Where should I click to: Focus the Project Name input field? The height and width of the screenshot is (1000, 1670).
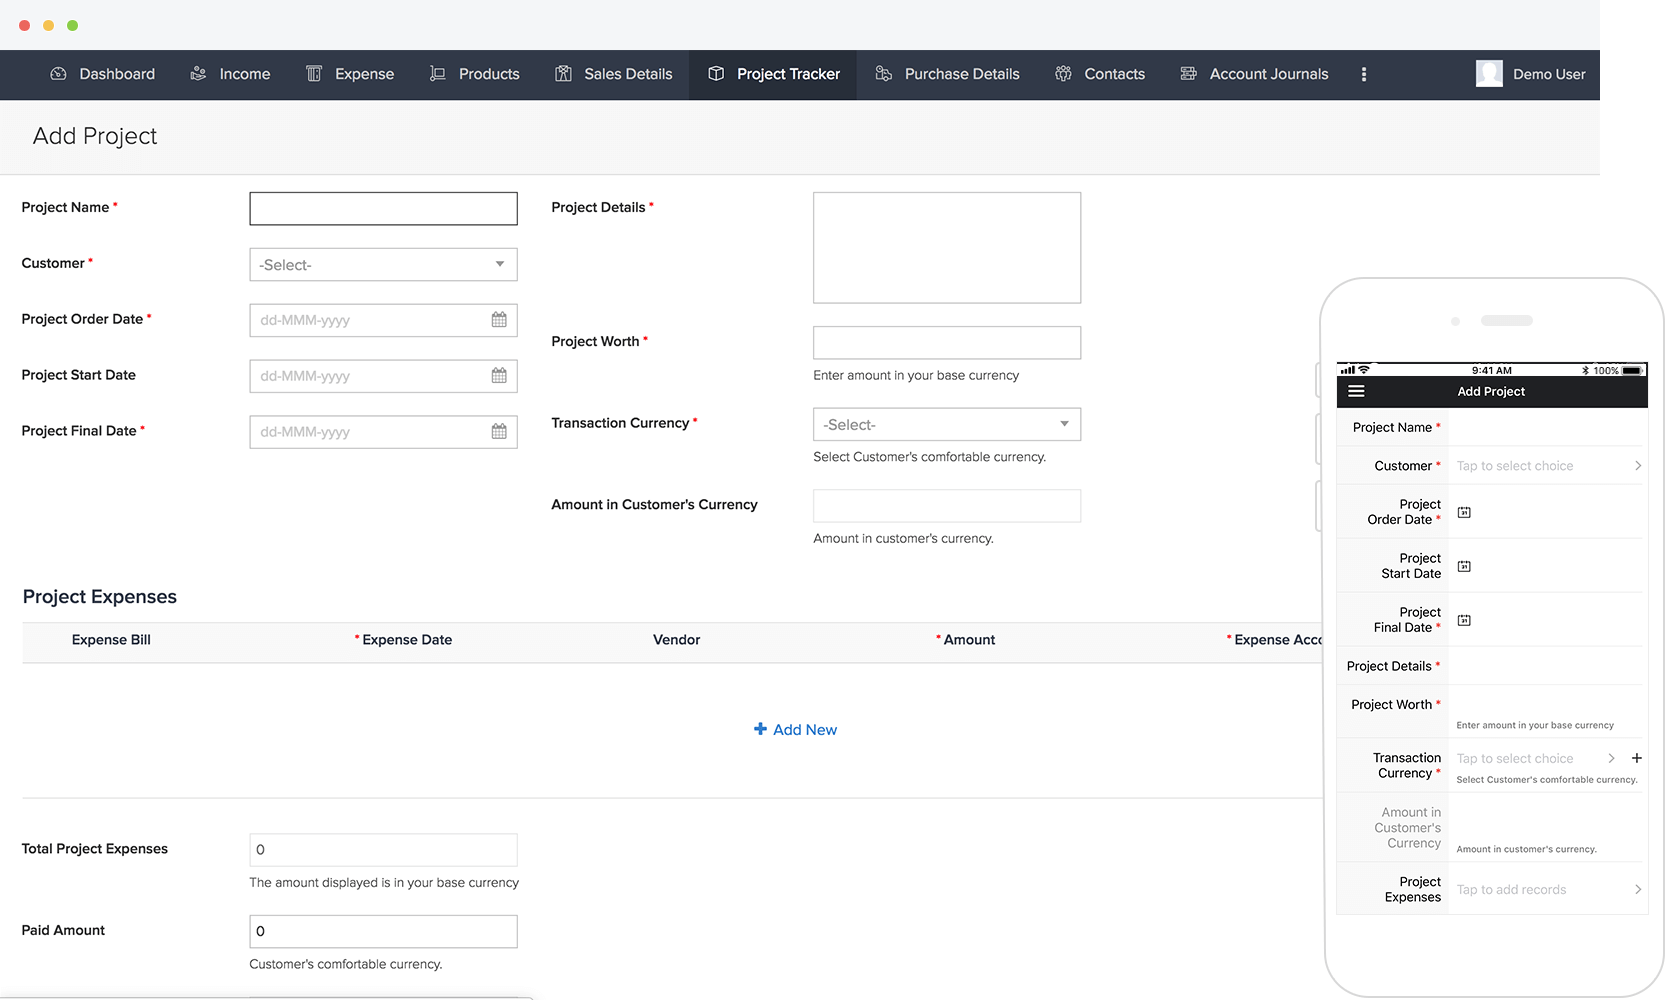click(383, 208)
